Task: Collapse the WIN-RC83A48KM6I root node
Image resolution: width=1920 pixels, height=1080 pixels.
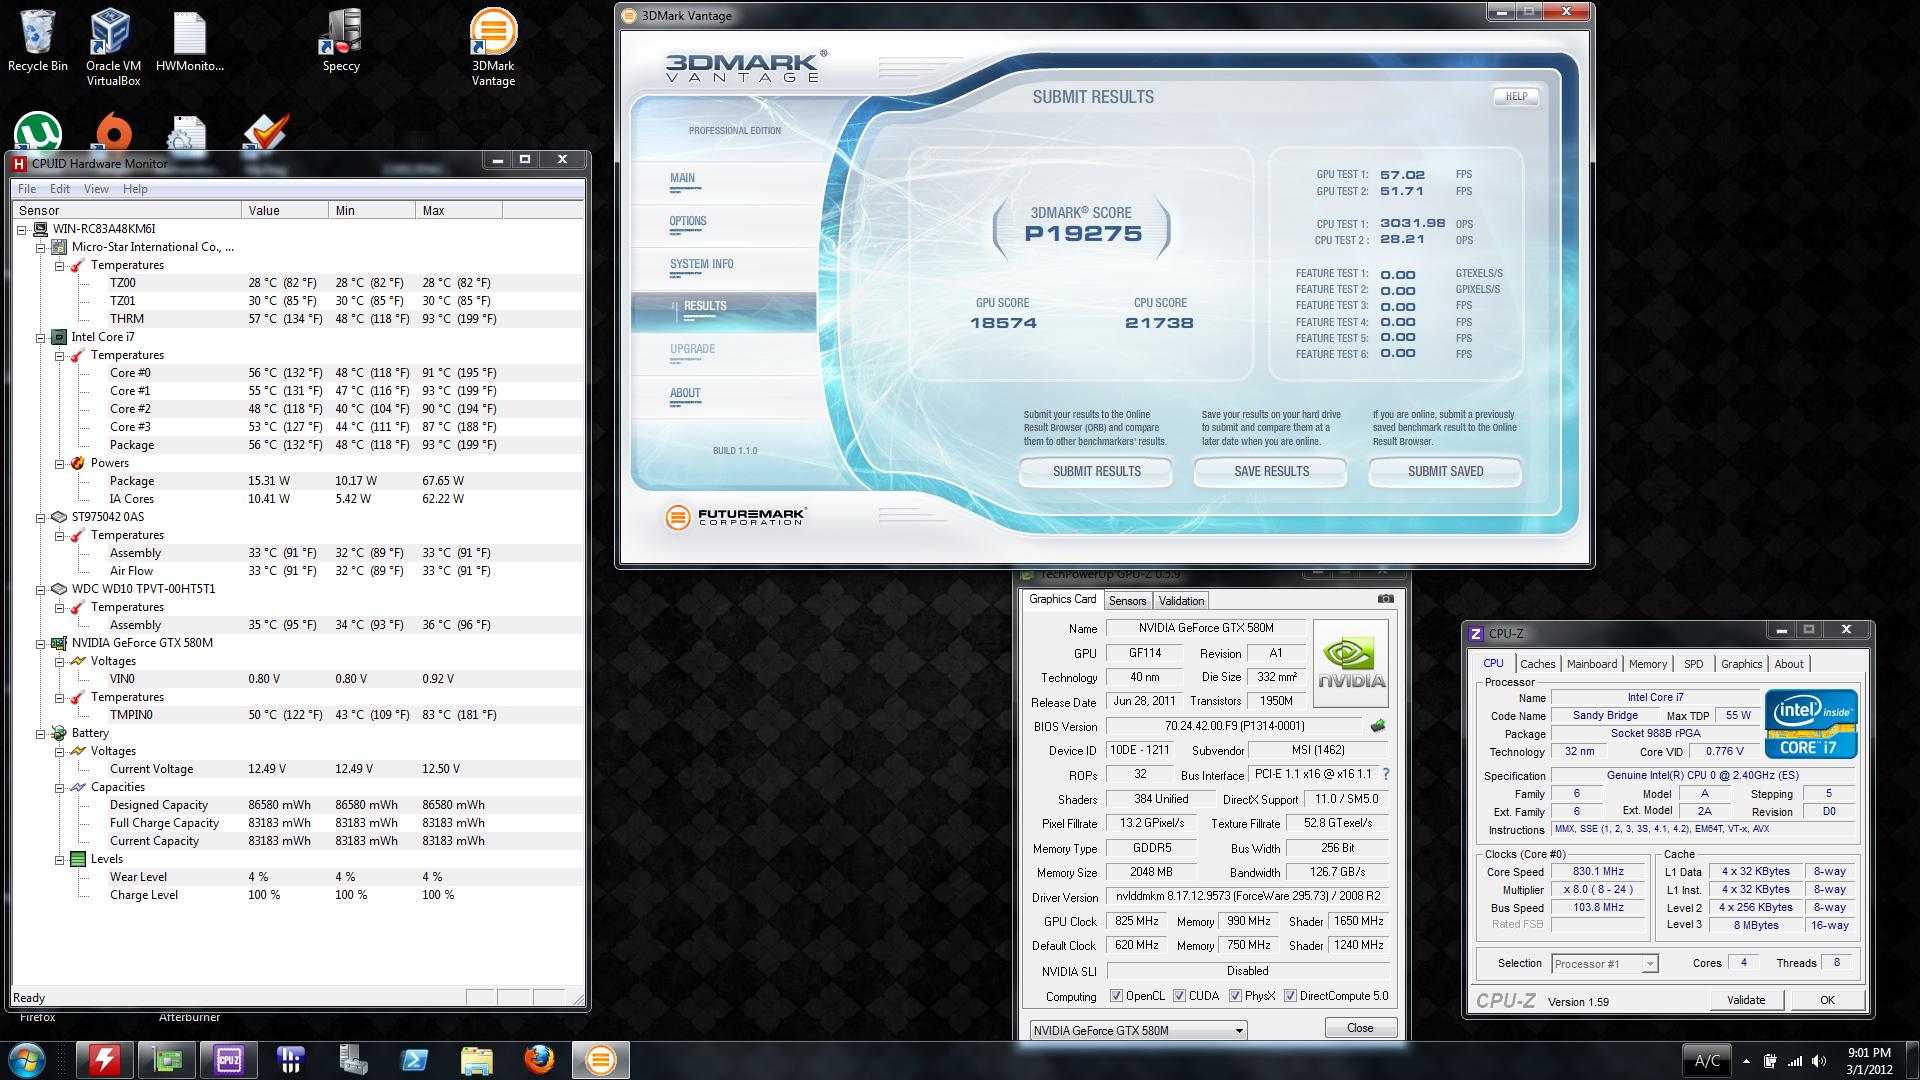Action: click(22, 229)
